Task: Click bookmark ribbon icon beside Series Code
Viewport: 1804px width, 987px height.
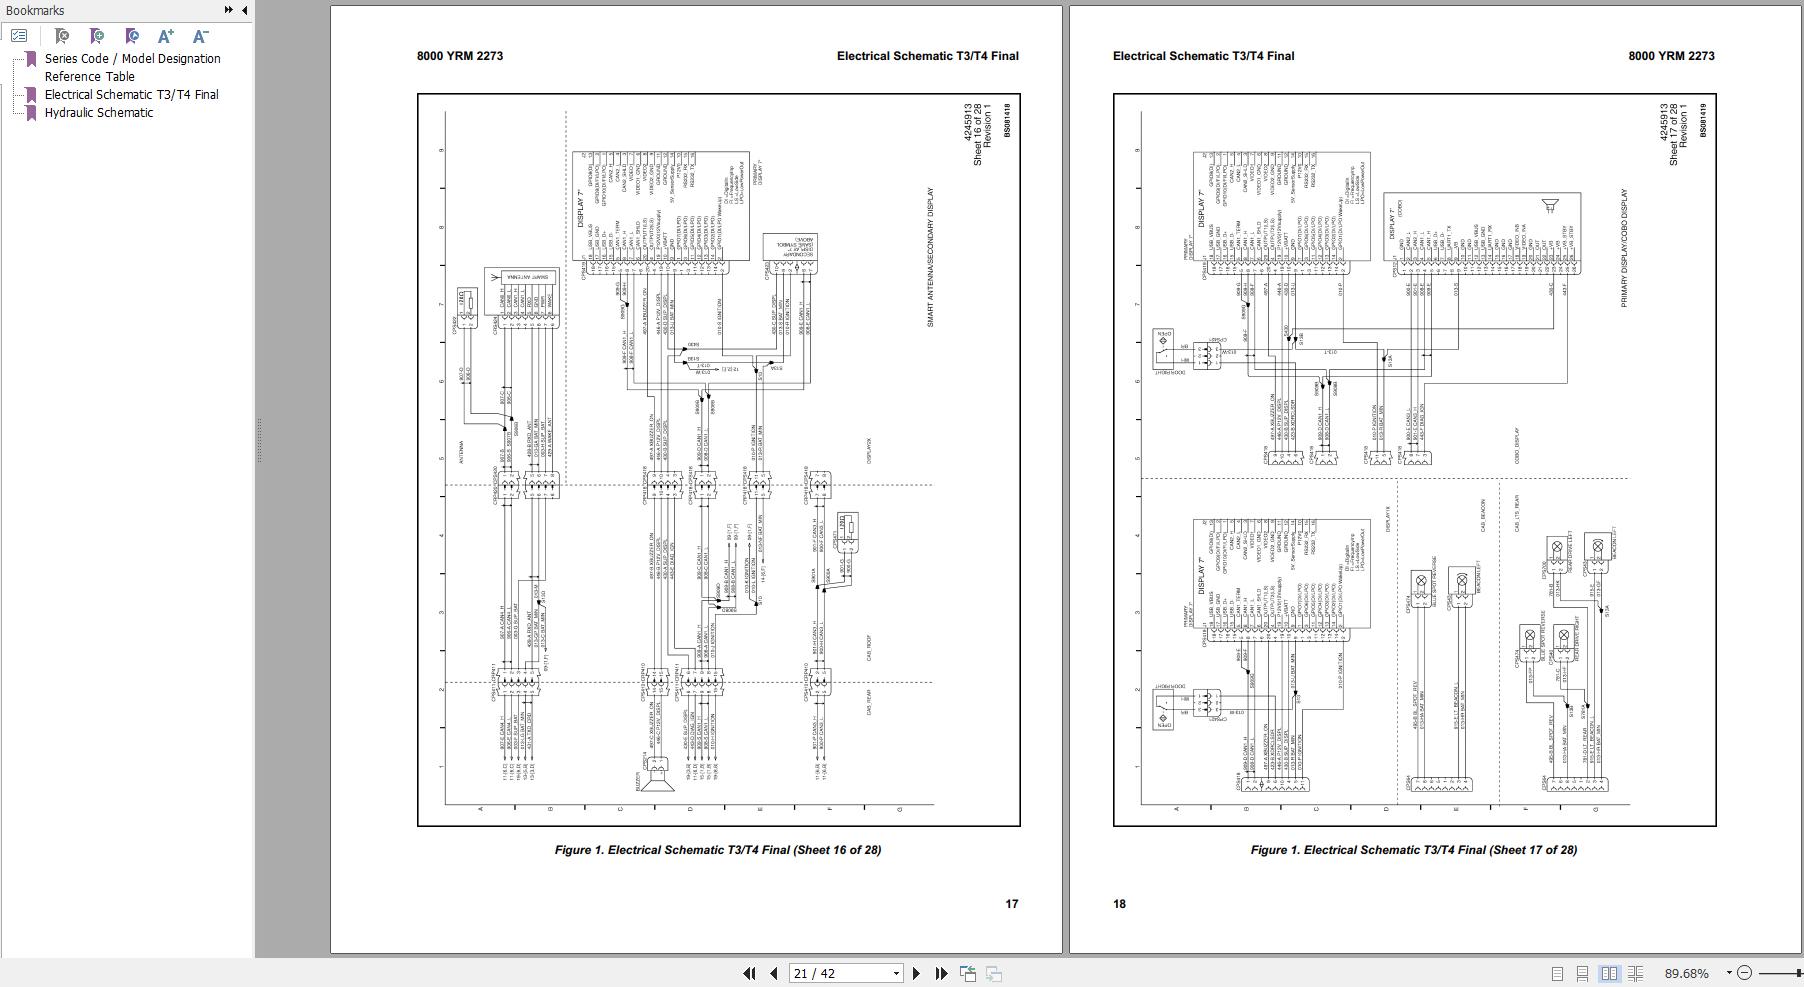Action: point(31,59)
